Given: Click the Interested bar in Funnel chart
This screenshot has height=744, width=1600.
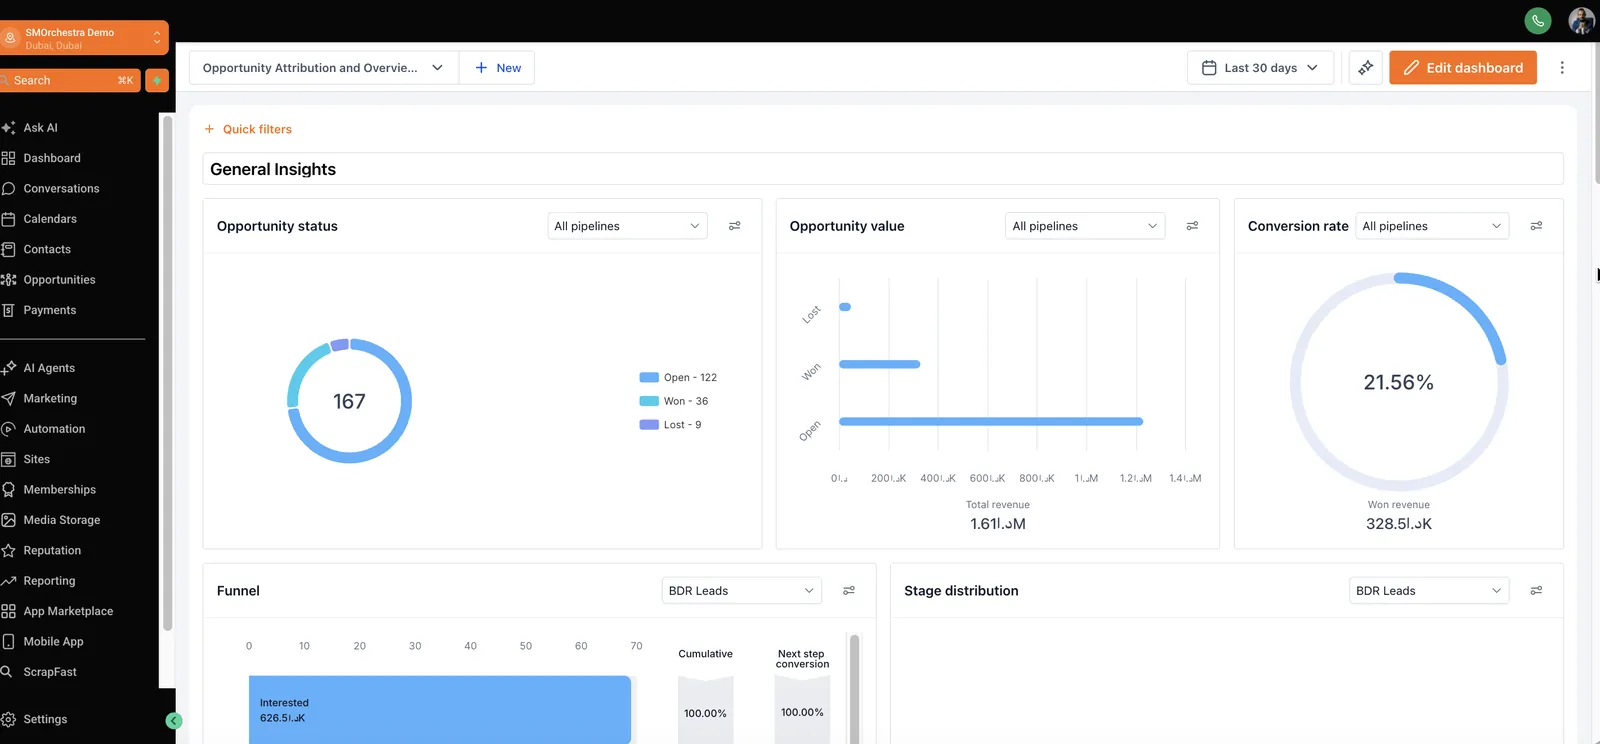Looking at the screenshot, I should [440, 710].
